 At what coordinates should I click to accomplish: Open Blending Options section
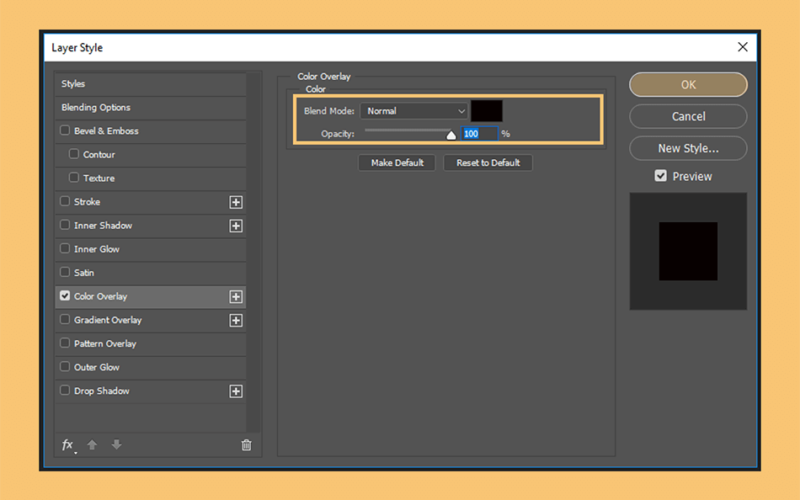(x=151, y=107)
